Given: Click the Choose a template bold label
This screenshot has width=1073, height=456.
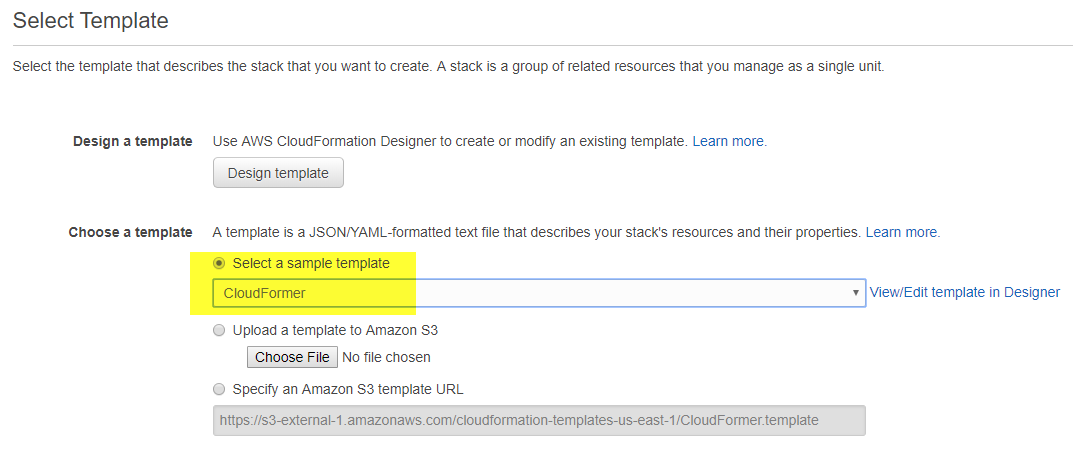Looking at the screenshot, I should click(131, 232).
